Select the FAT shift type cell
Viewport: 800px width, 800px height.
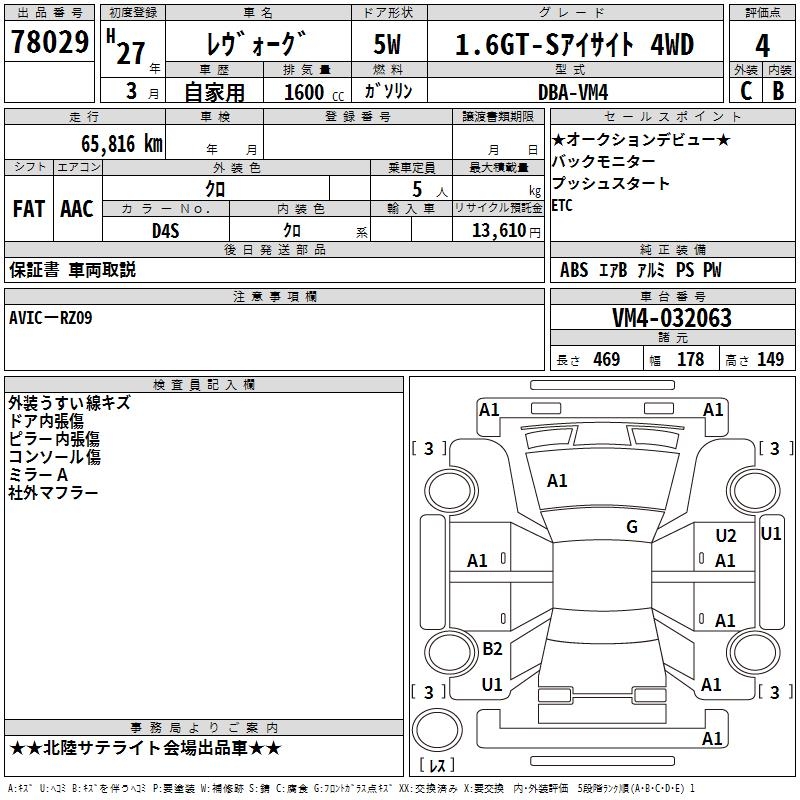point(28,209)
